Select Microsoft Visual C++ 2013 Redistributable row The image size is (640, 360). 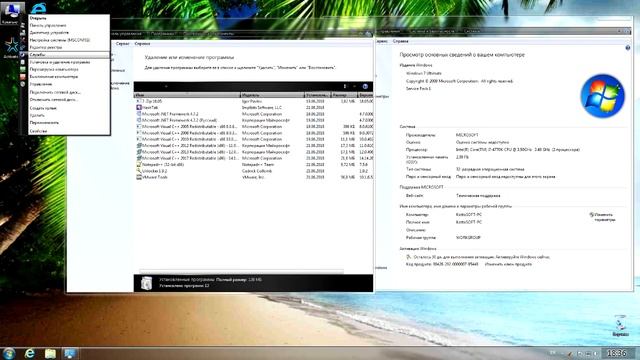[253, 152]
